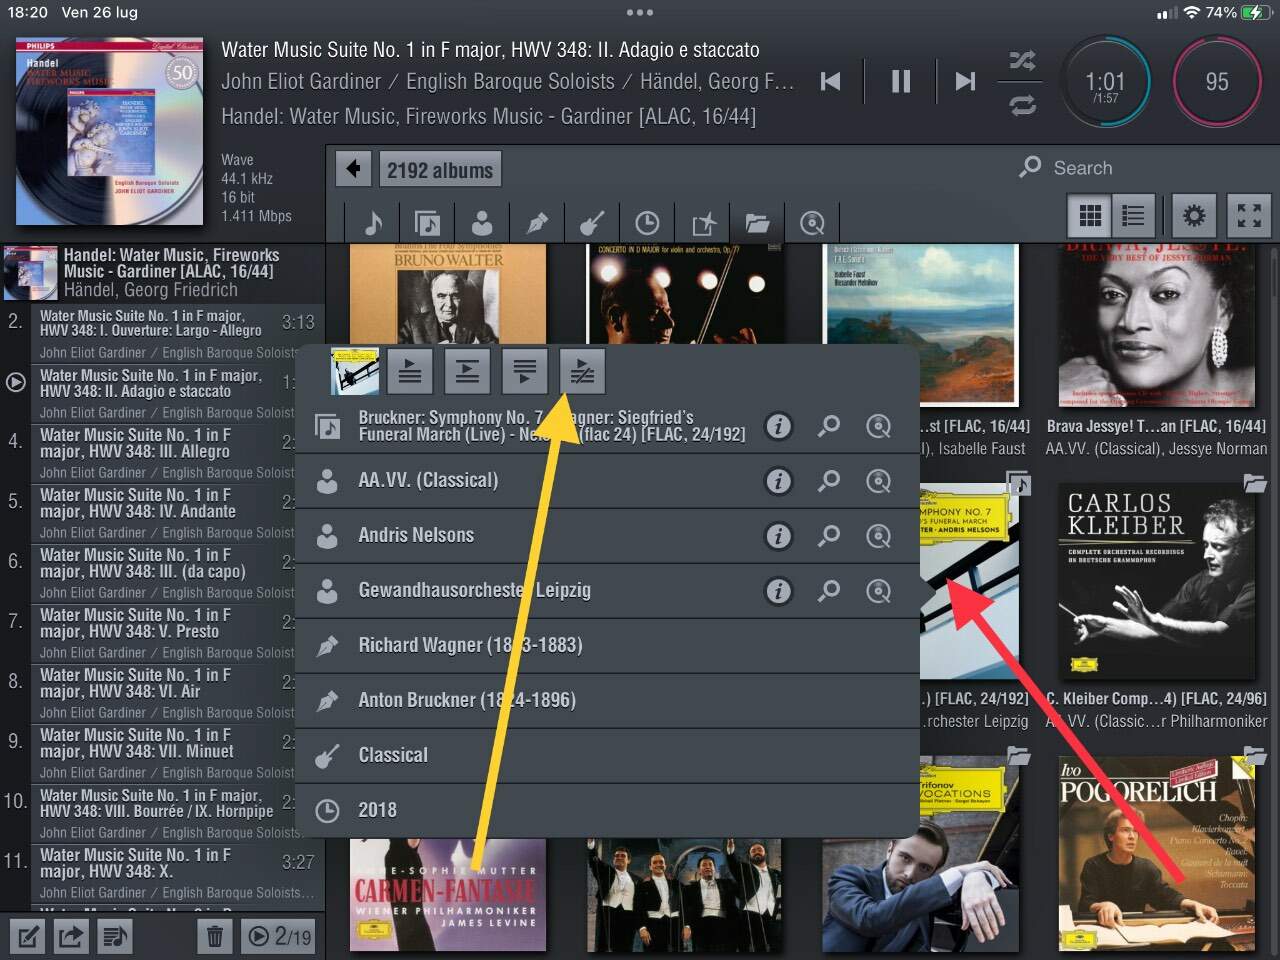Viewport: 1280px width, 960px height.
Task: Show info for Andris Nelsons
Action: pos(778,536)
